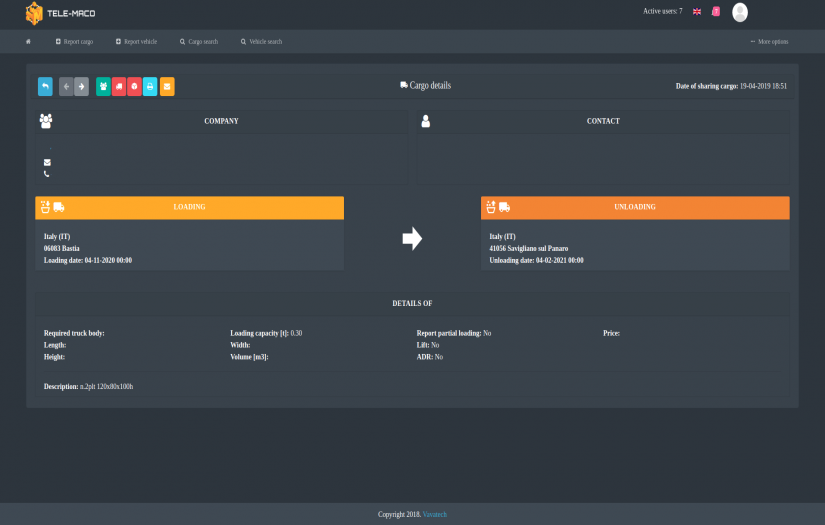Click the 'Height:' label

(54, 357)
